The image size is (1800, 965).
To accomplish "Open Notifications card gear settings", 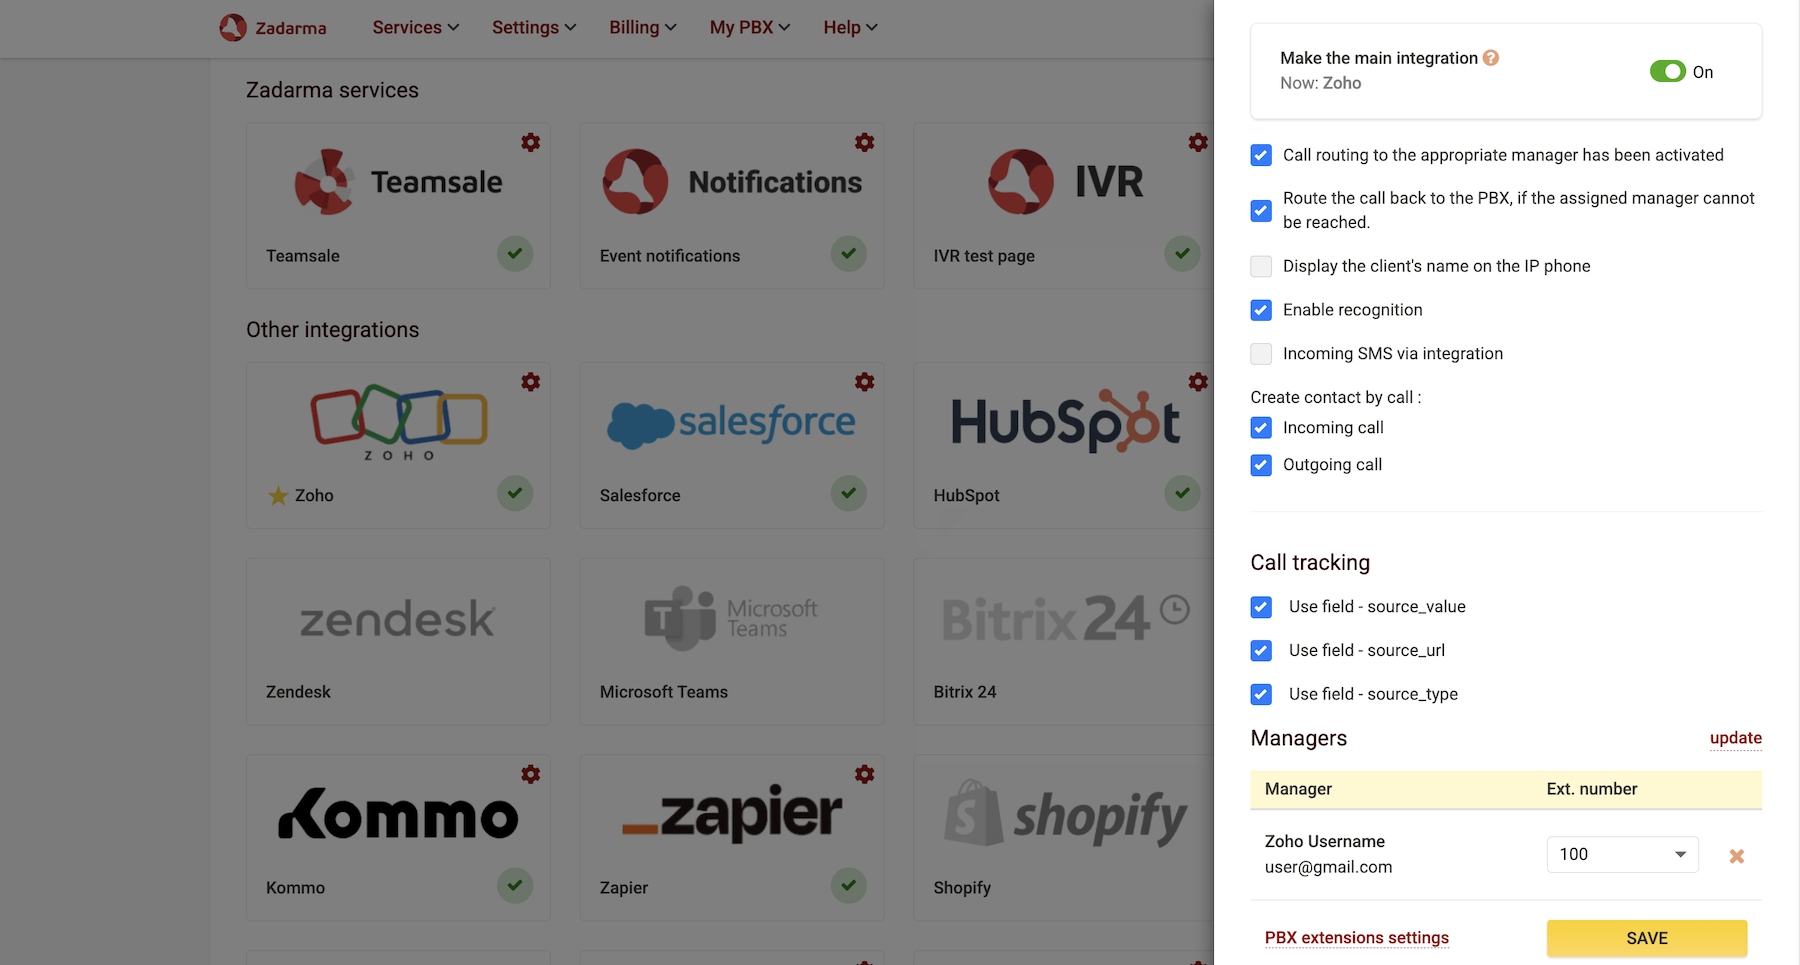I will click(865, 143).
